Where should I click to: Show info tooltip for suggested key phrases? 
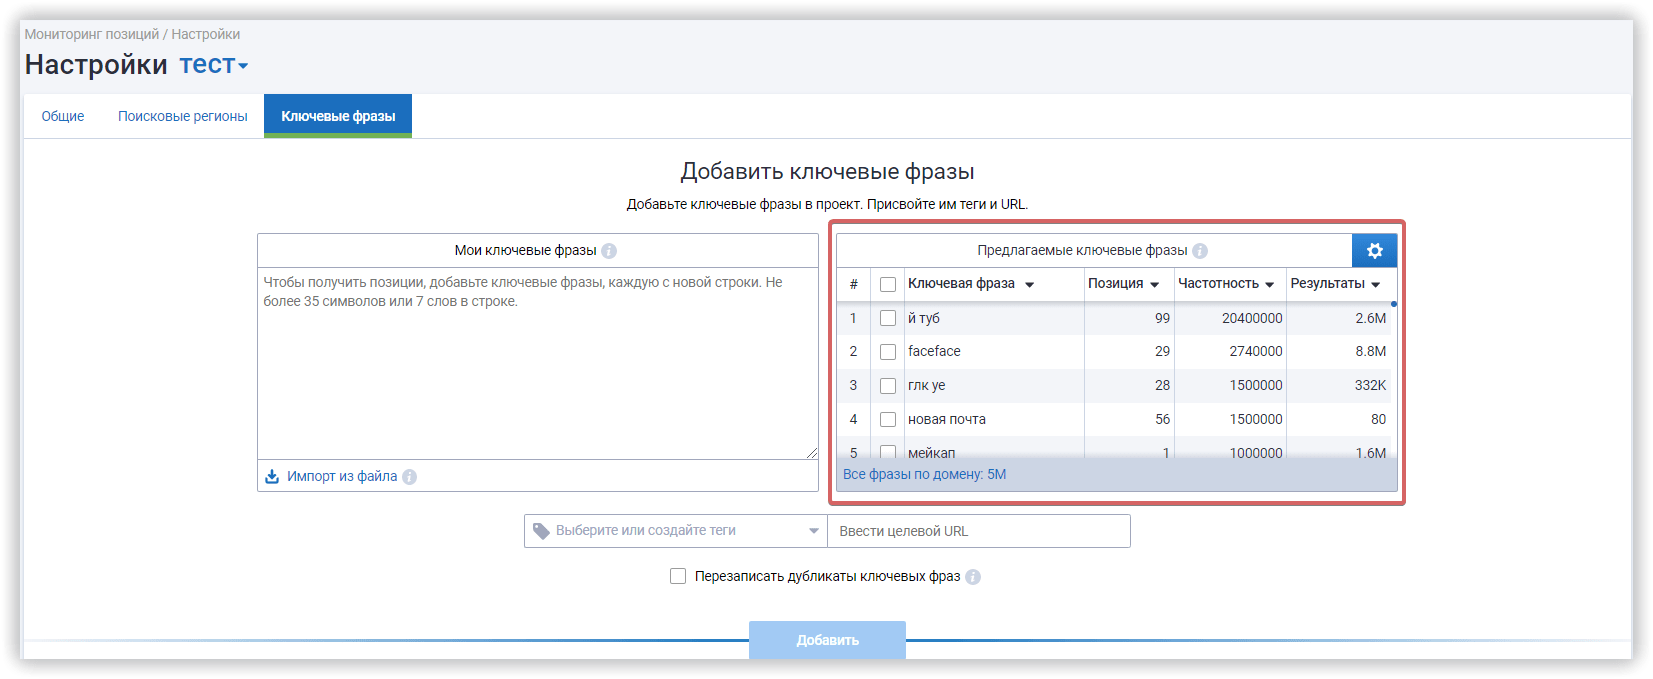click(x=1200, y=251)
